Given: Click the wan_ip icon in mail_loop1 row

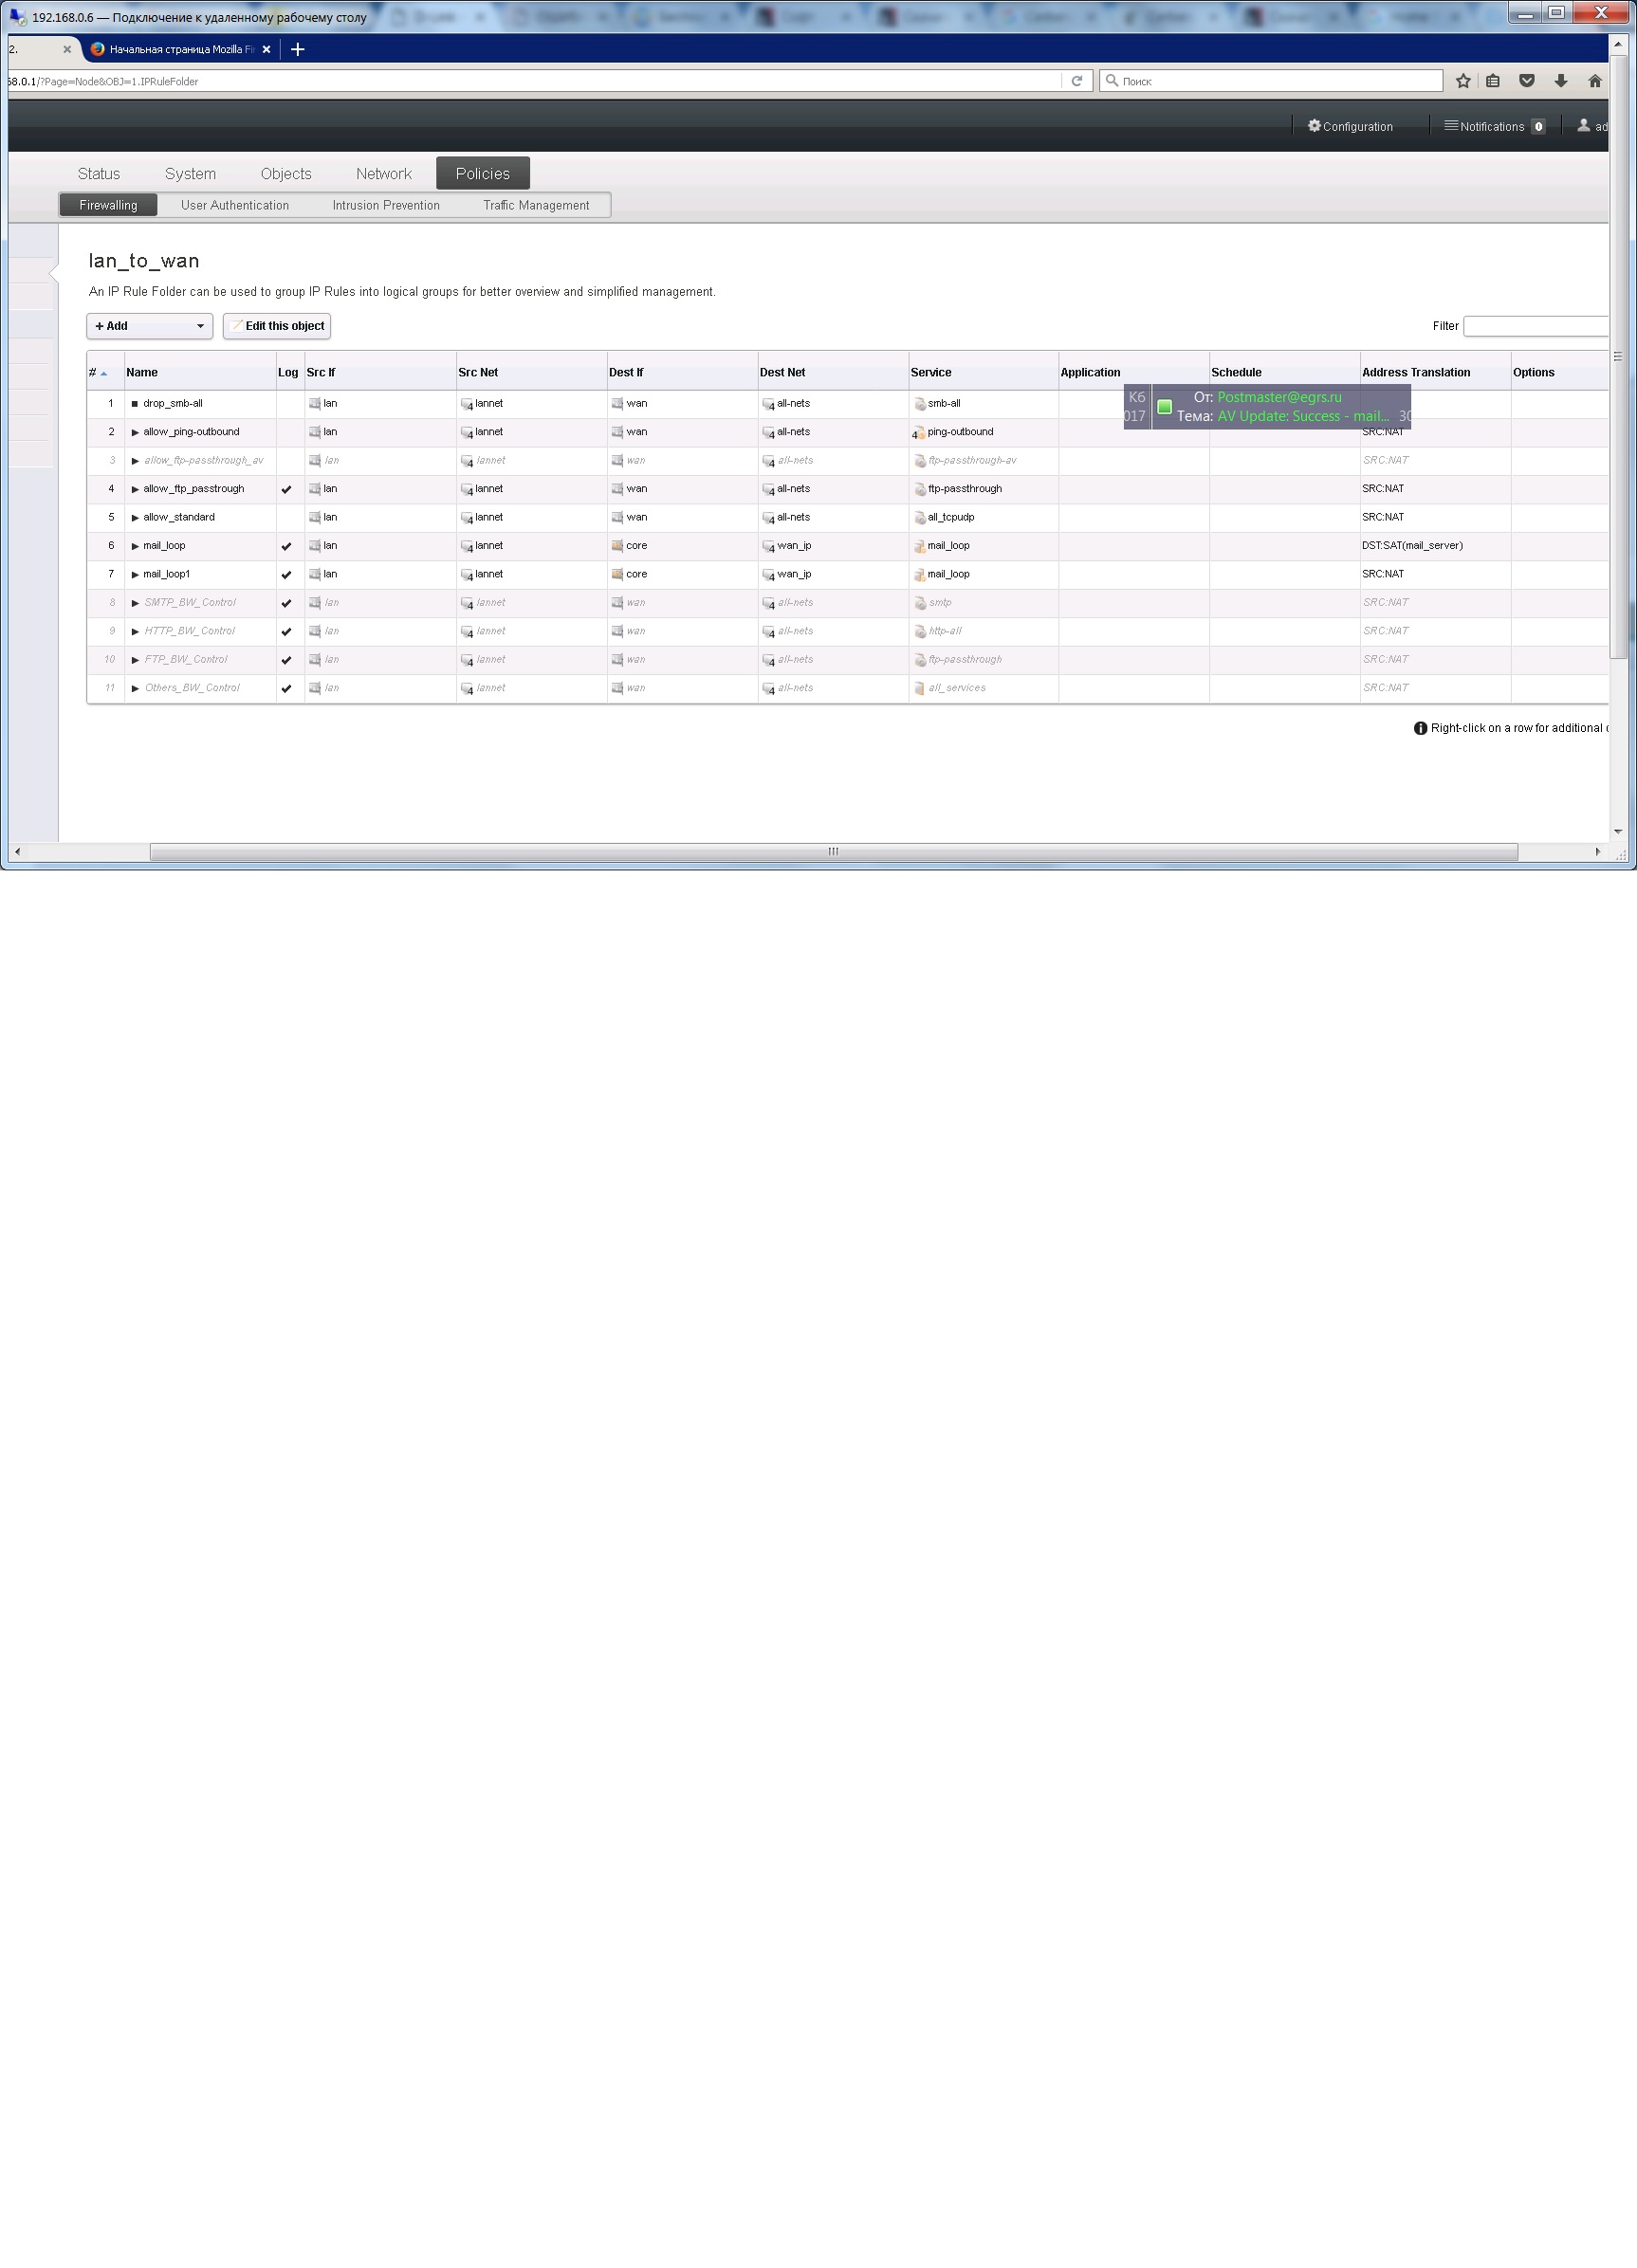Looking at the screenshot, I should click(x=768, y=575).
